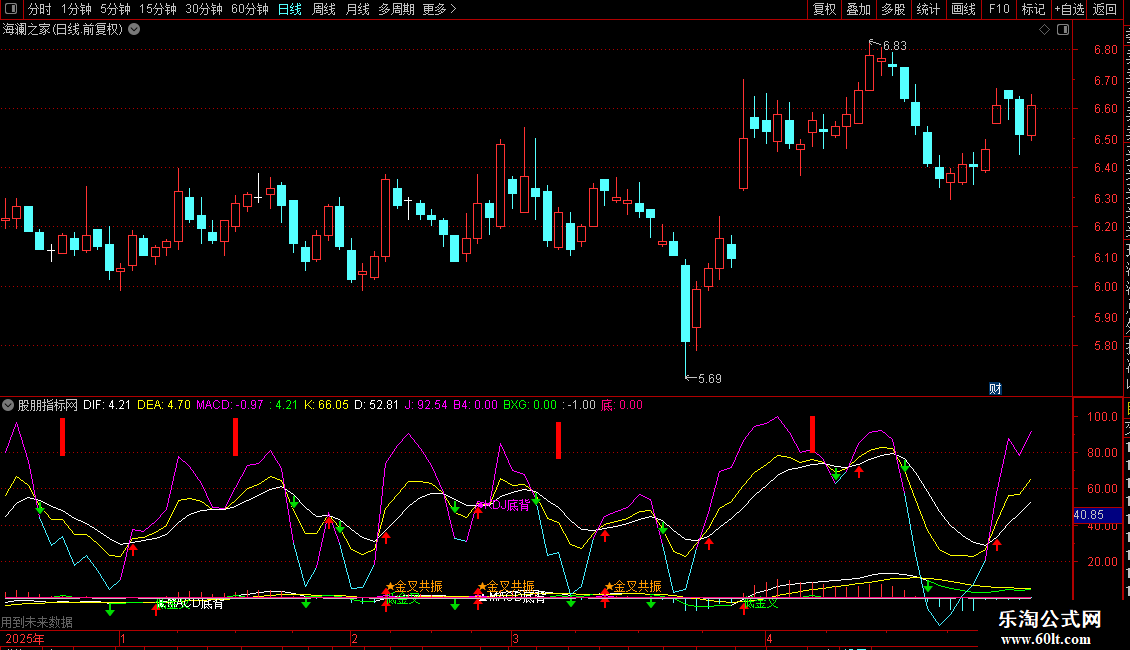Screen dimensions: 1130x650
Task: Click the 海澜之家(日线.前复权) chart title
Action: click(63, 30)
